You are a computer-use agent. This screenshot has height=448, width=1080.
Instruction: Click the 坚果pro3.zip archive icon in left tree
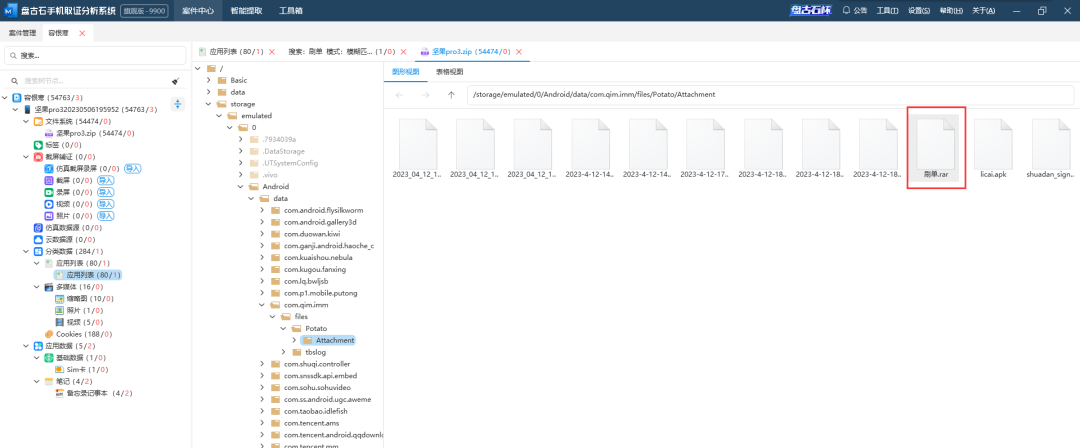pyautogui.click(x=49, y=133)
